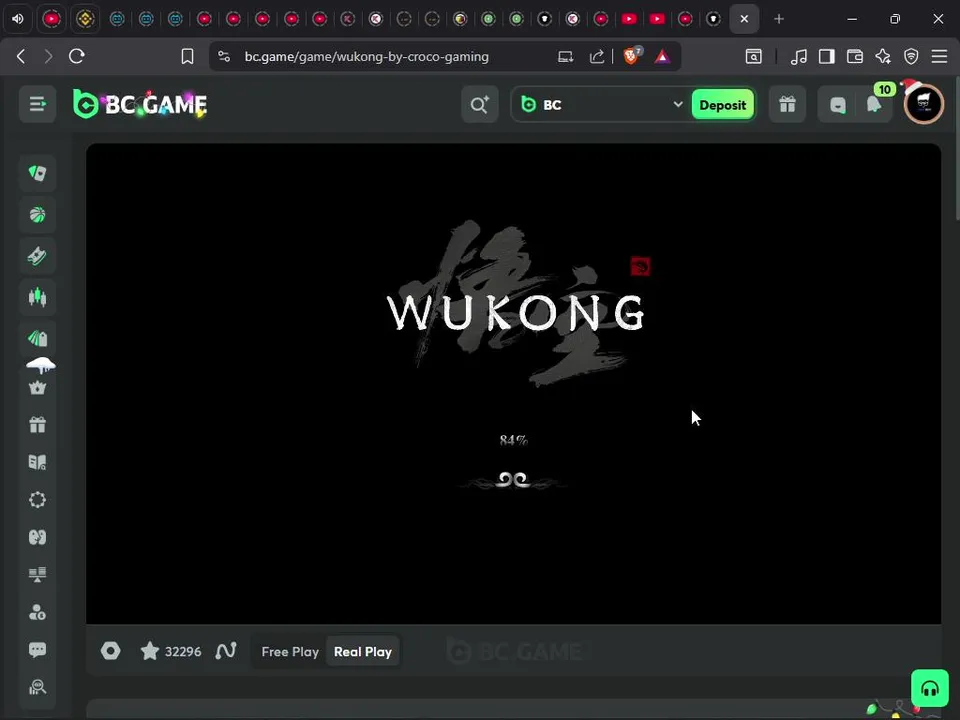The image size is (960, 720).
Task: Open the game stats trend icon
Action: (225, 651)
